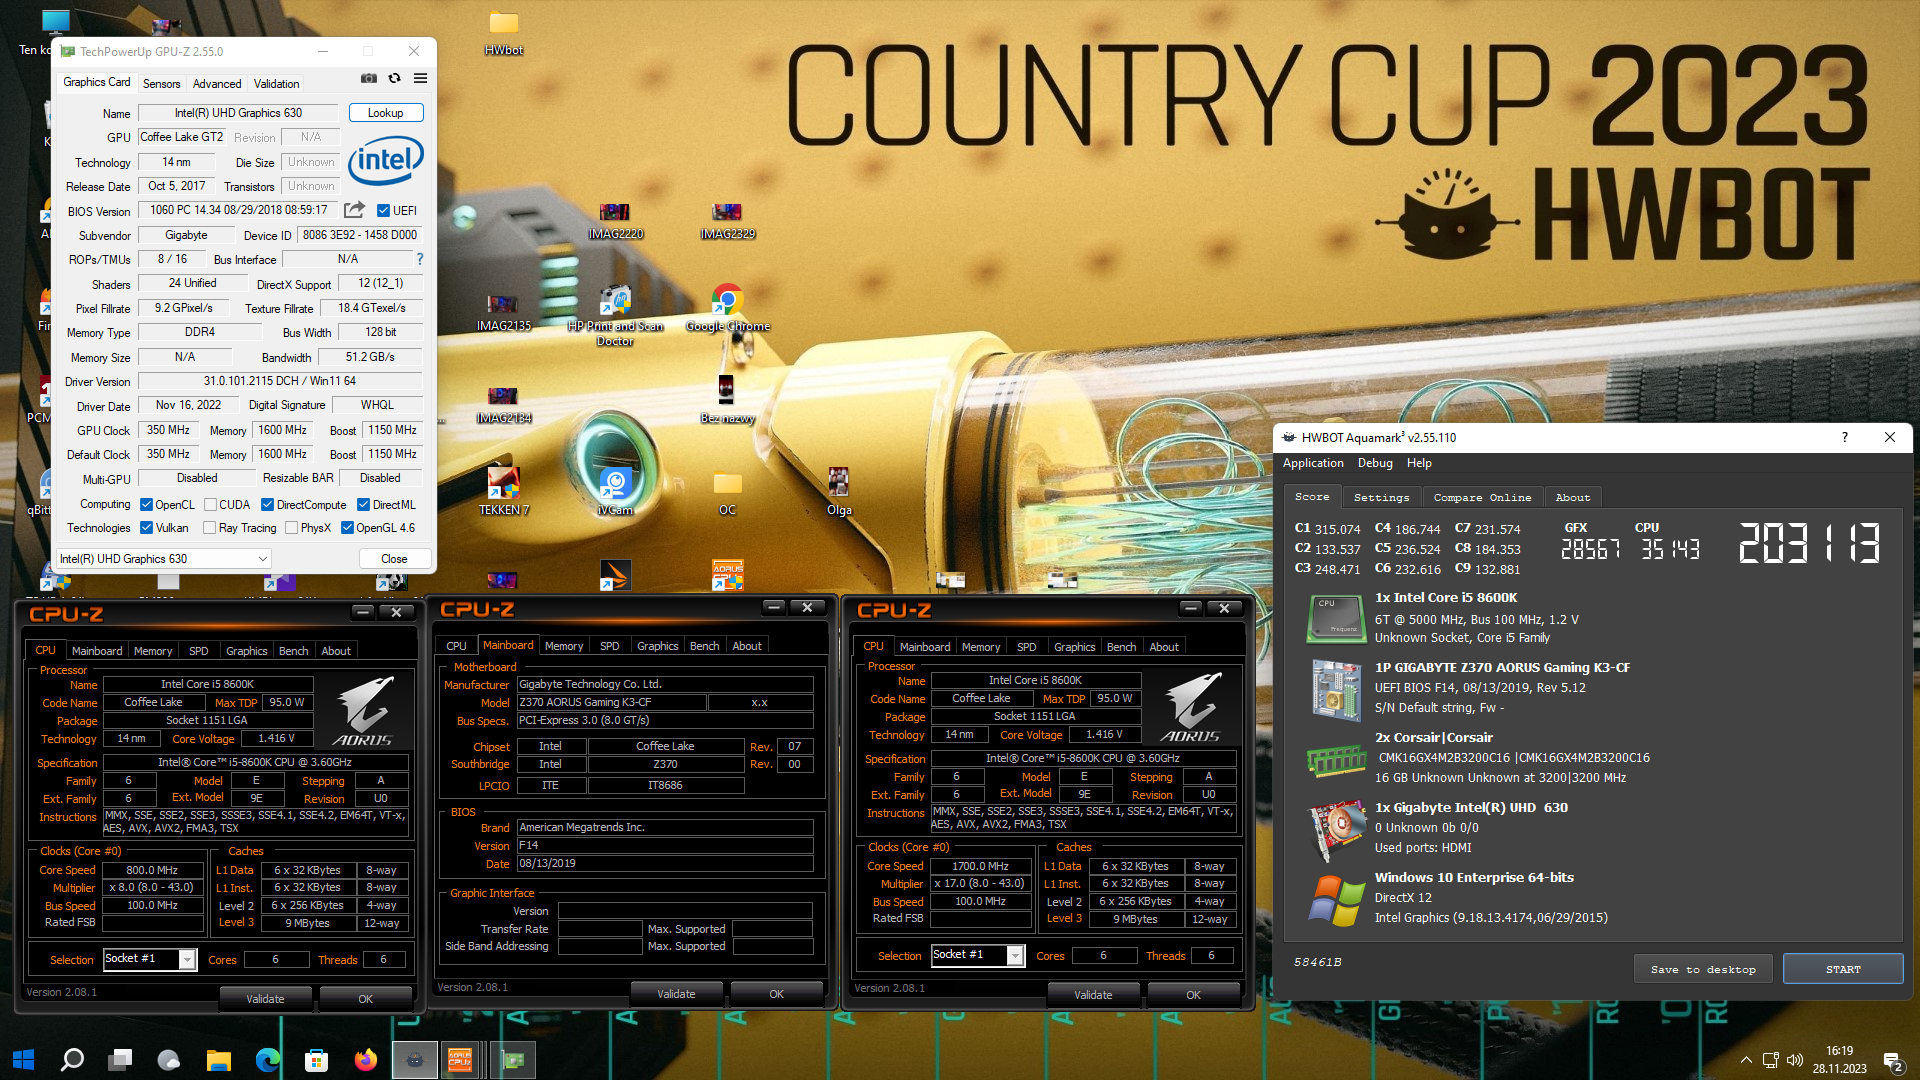The height and width of the screenshot is (1080, 1920).
Task: Open the GPU-Z graphics card selector dropdown
Action: [x=164, y=559]
